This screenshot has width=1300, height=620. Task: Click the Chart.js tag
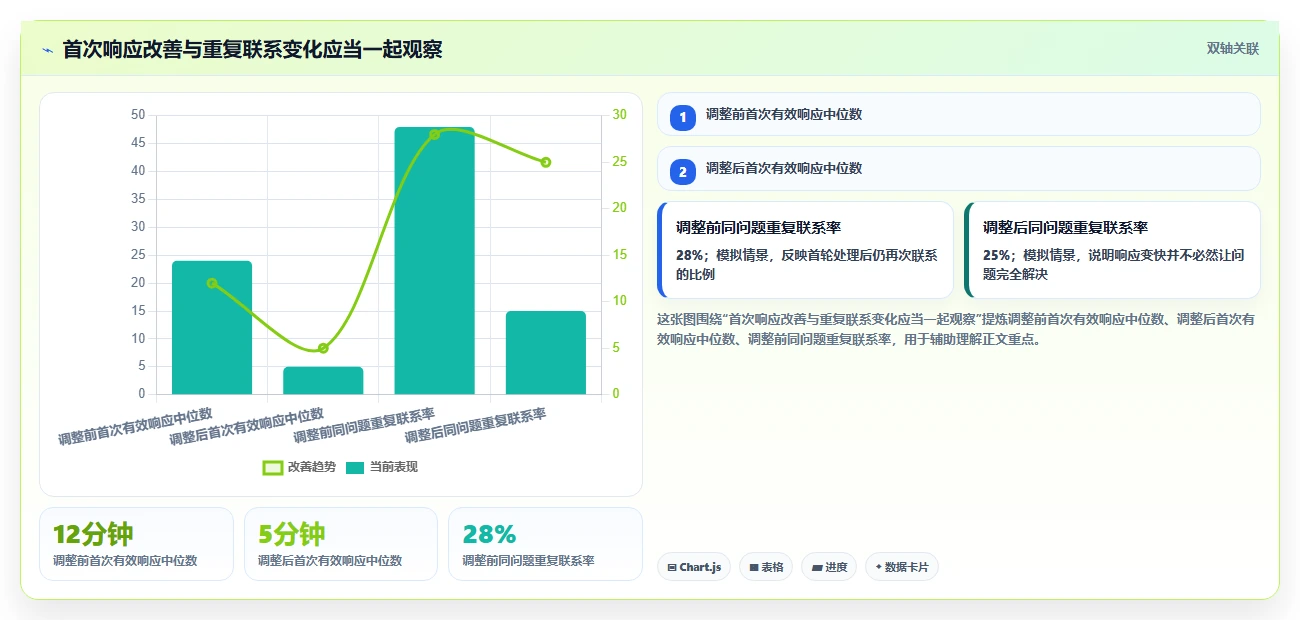[x=694, y=567]
